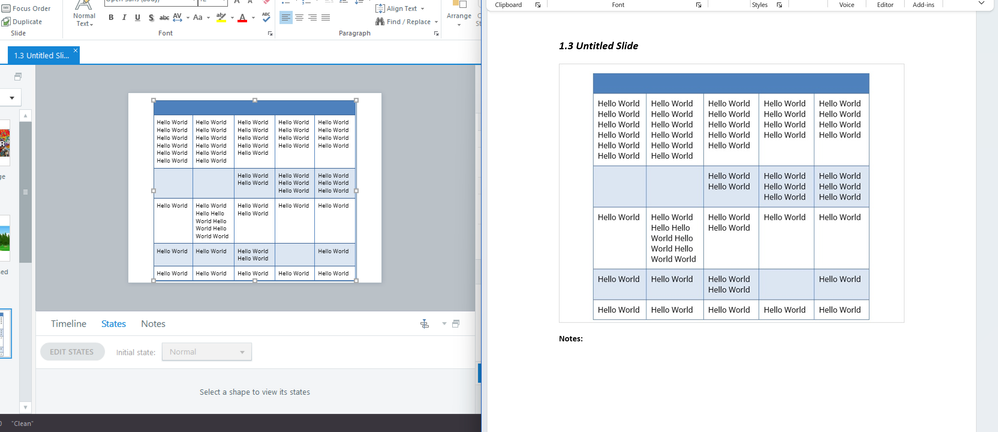Viewport: 998px width, 432px height.
Task: Run ABC spell check
Action: point(266,18)
